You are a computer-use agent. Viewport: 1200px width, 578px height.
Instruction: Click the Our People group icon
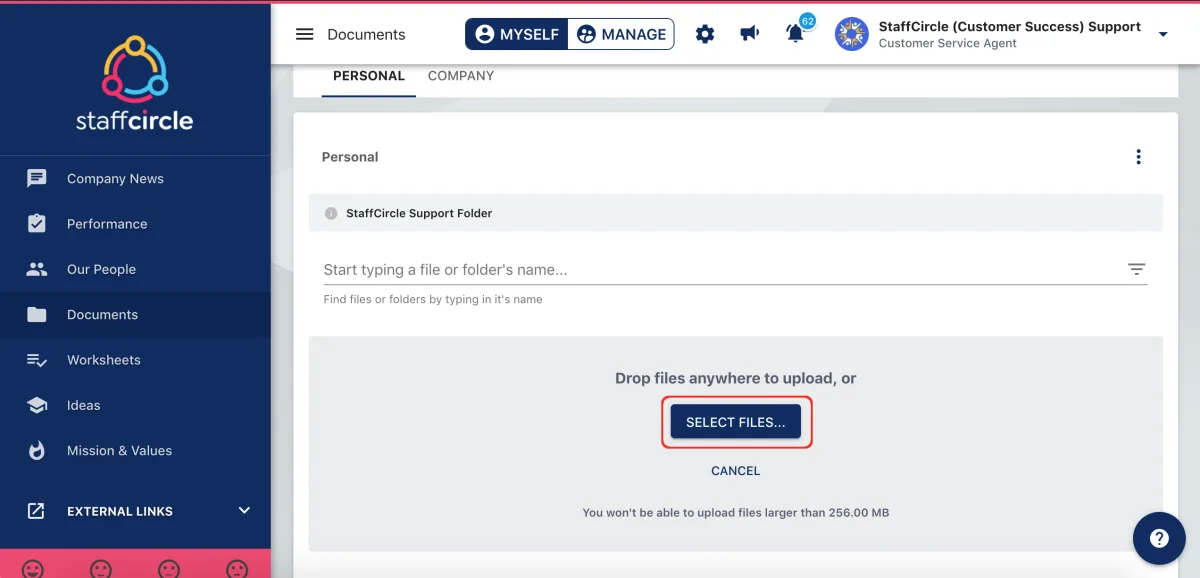(x=37, y=269)
